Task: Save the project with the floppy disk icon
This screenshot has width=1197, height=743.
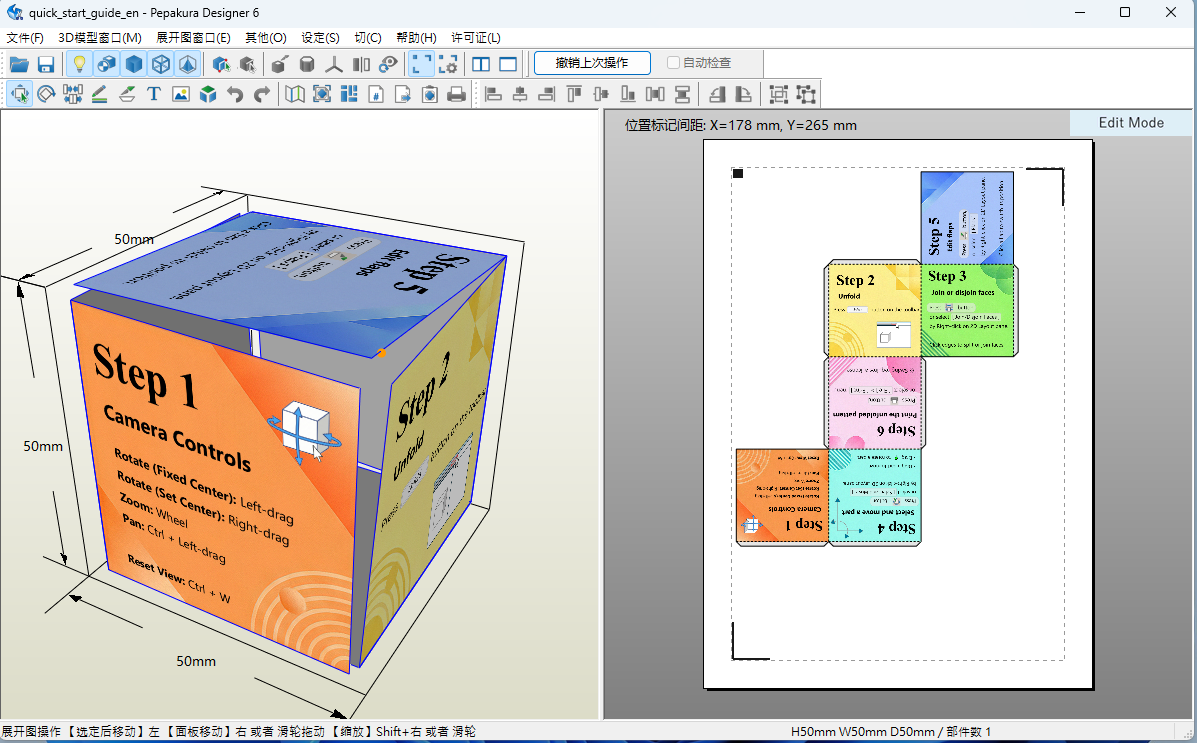Action: click(46, 64)
